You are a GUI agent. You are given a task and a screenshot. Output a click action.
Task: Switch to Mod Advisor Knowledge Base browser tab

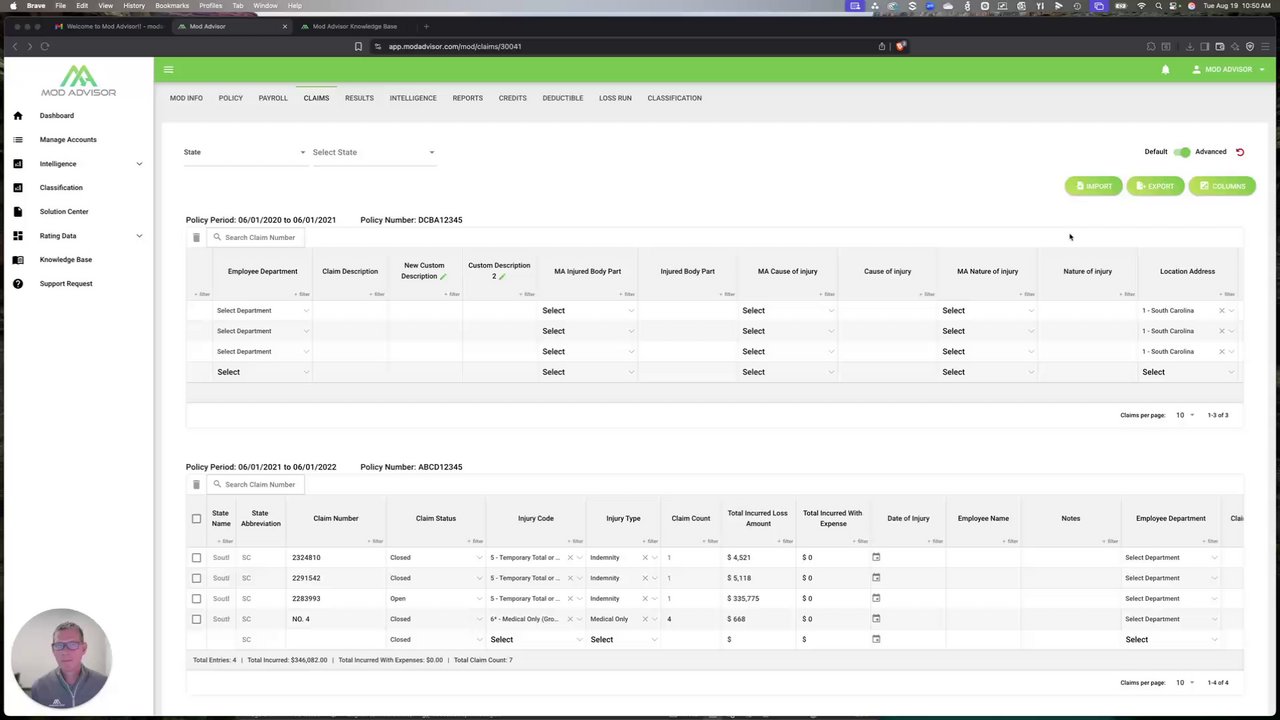click(355, 26)
